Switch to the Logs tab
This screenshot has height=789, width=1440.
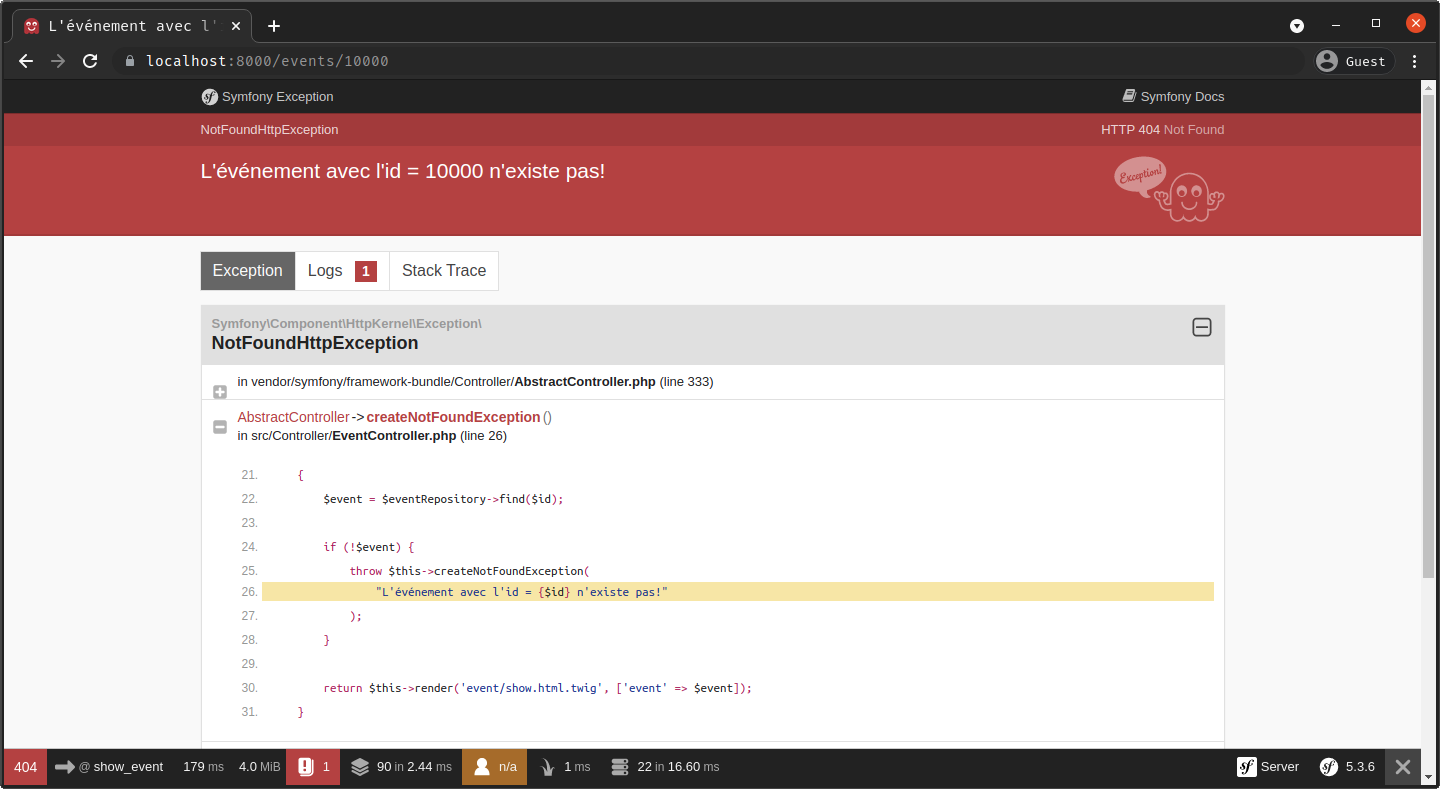pyautogui.click(x=342, y=271)
